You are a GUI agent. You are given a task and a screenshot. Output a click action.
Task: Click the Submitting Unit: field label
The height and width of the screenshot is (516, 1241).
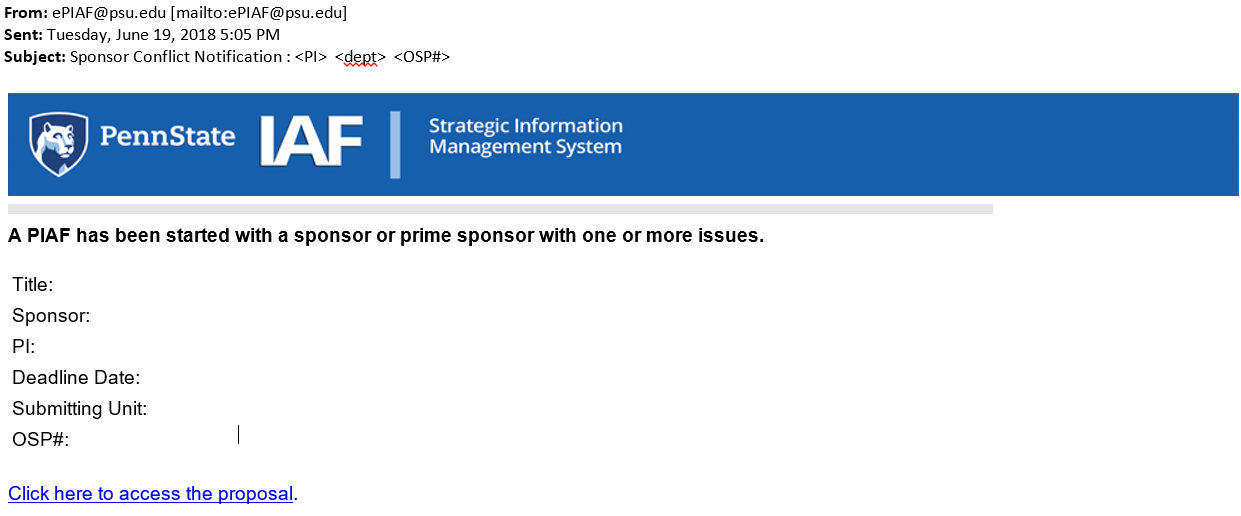tap(80, 409)
